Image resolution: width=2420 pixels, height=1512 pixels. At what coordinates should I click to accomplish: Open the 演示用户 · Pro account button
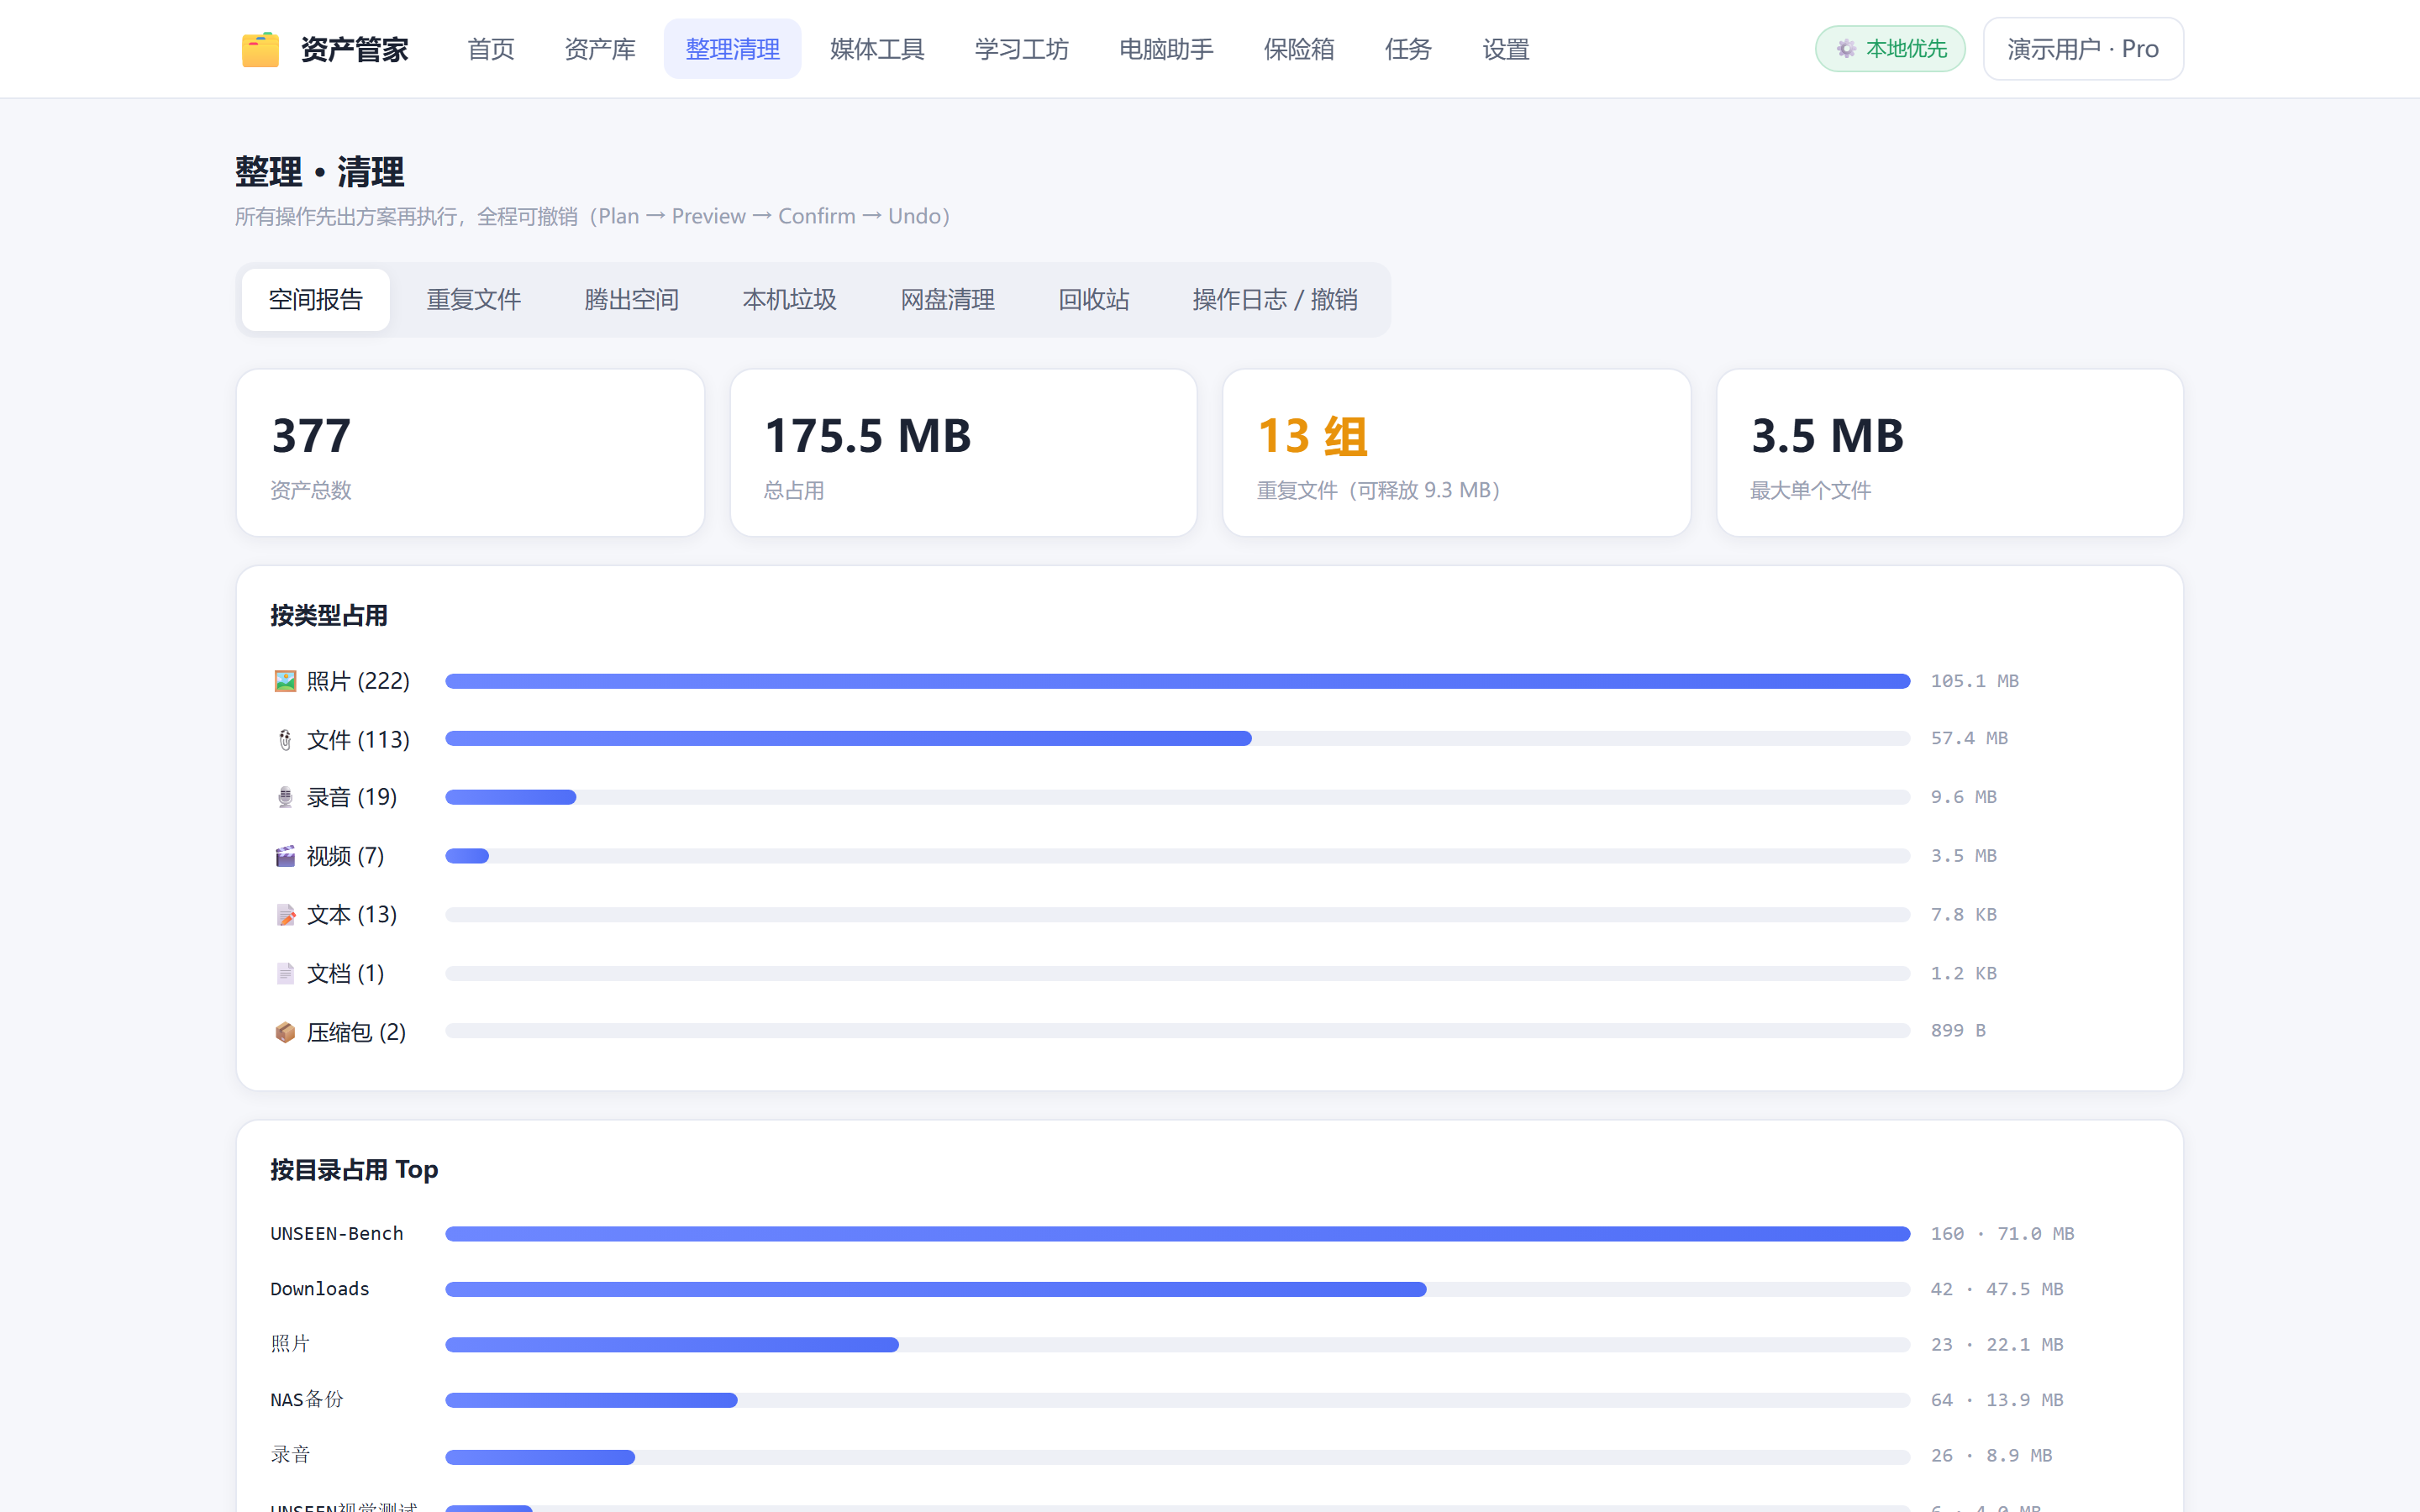(x=2083, y=49)
